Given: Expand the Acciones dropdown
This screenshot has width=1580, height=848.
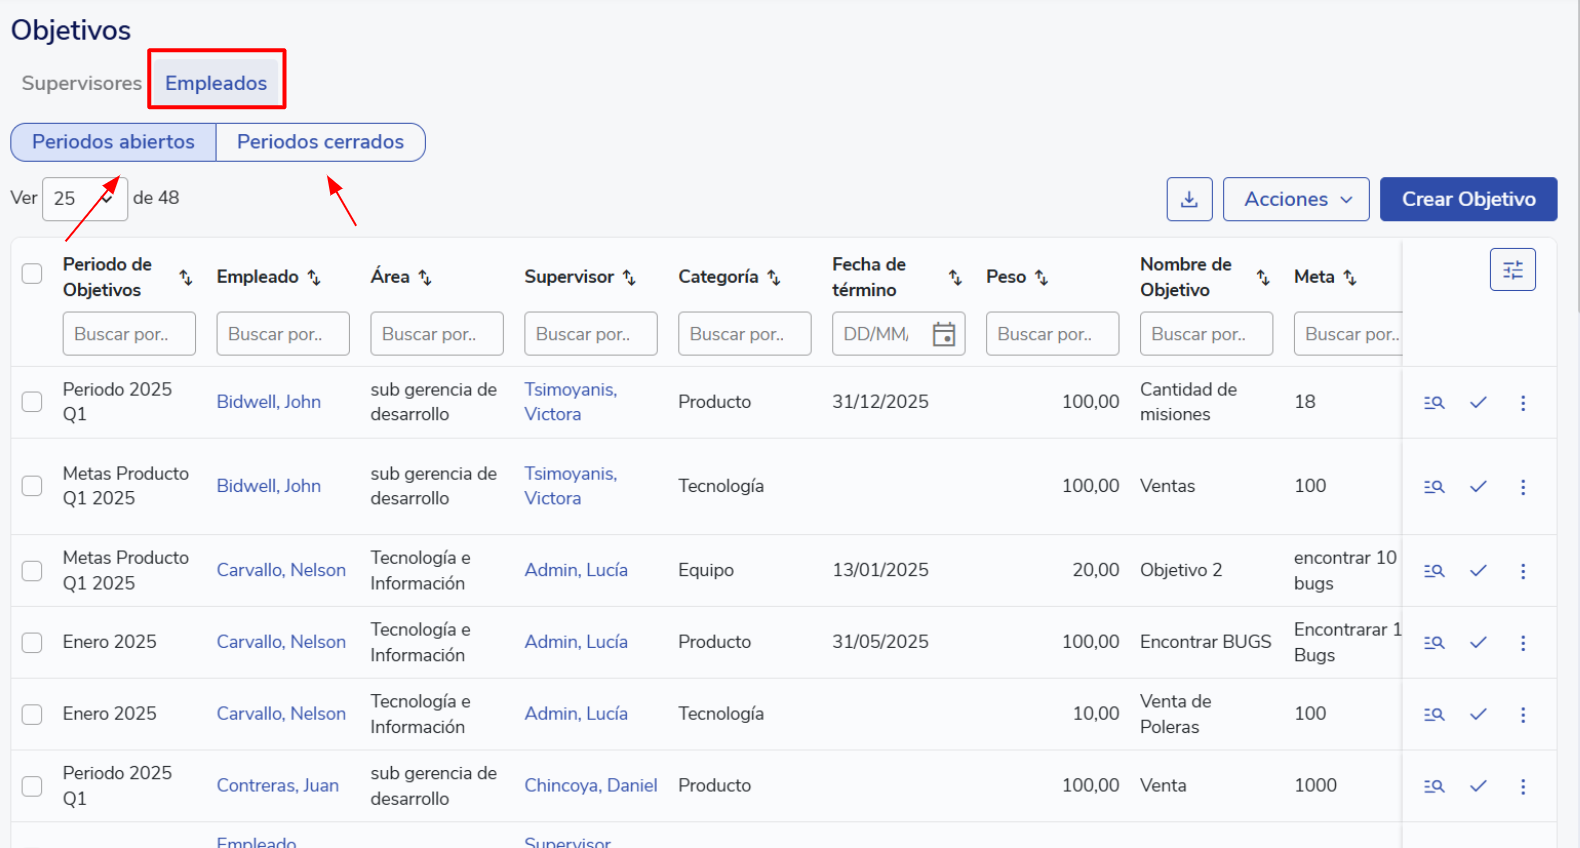Looking at the screenshot, I should tap(1296, 199).
